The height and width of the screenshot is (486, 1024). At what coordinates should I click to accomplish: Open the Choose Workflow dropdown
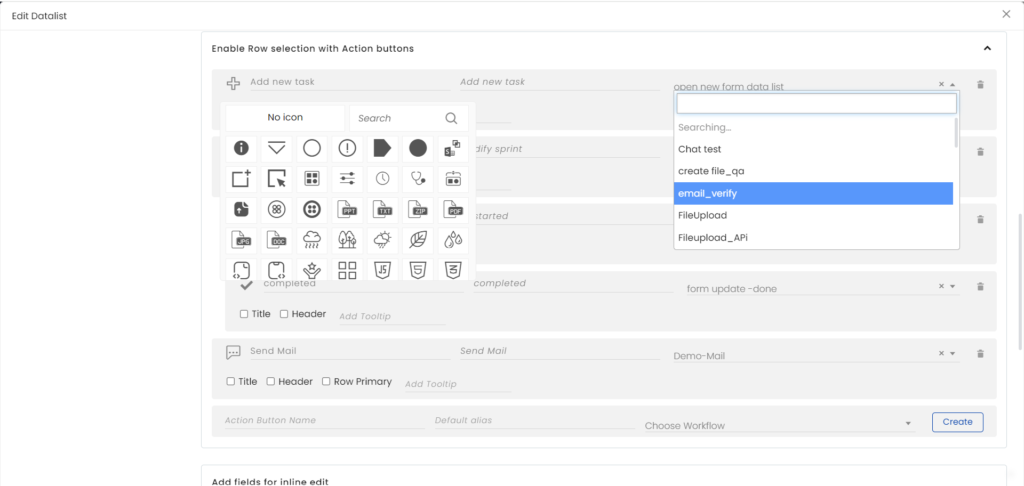[x=778, y=425]
